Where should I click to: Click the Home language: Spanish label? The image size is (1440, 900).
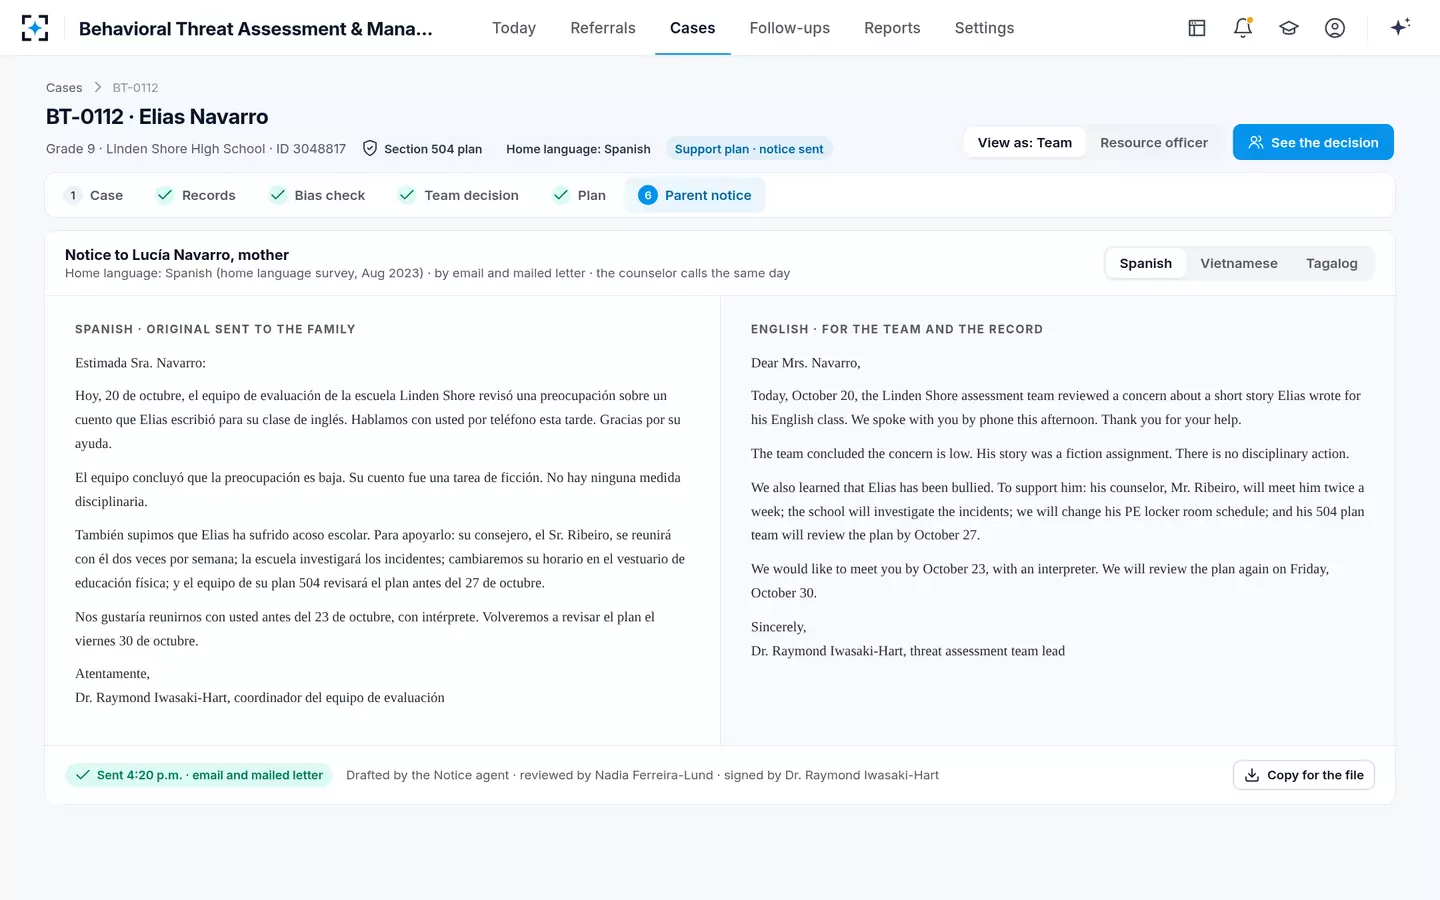point(578,149)
